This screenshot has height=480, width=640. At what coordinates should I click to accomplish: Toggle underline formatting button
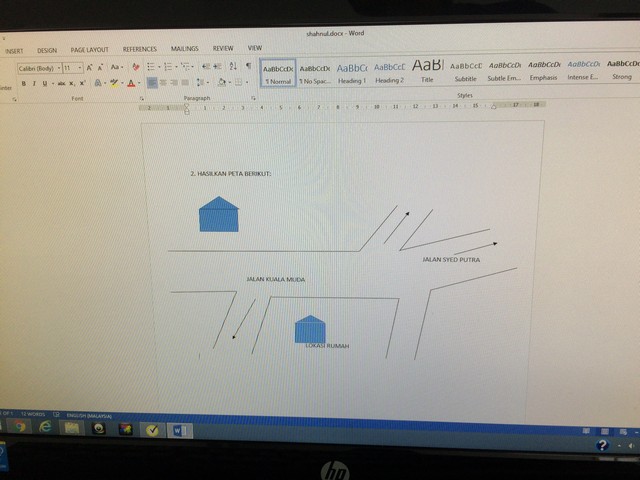click(x=45, y=84)
